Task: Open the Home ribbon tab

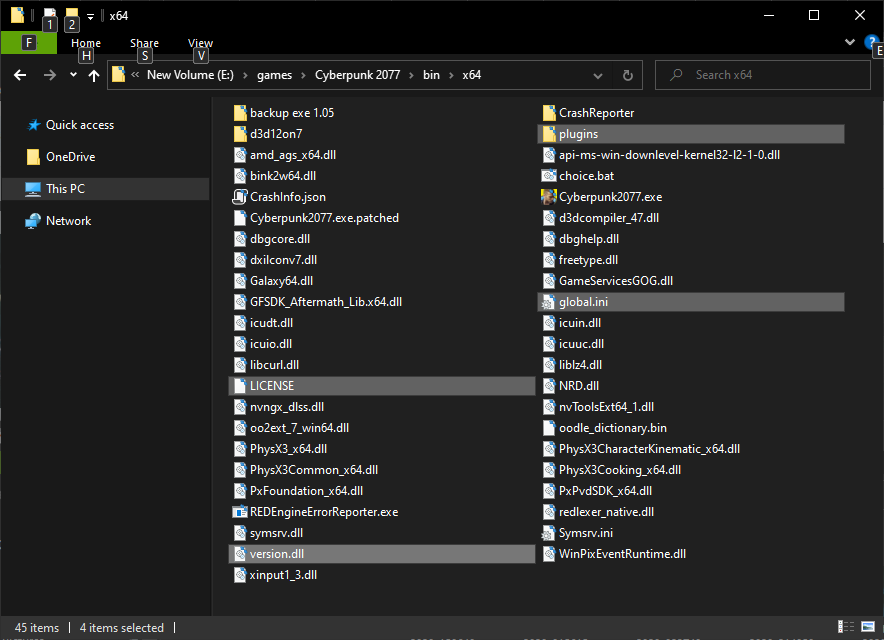Action: coord(86,43)
